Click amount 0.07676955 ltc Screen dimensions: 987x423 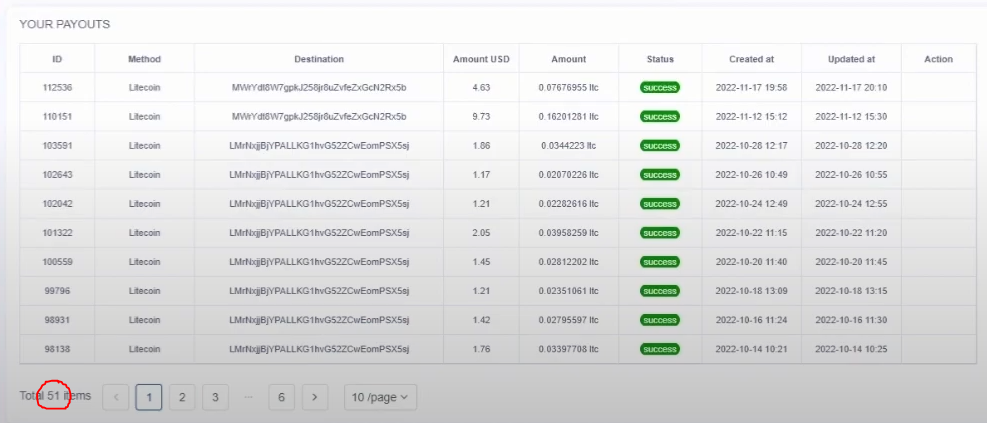click(568, 87)
